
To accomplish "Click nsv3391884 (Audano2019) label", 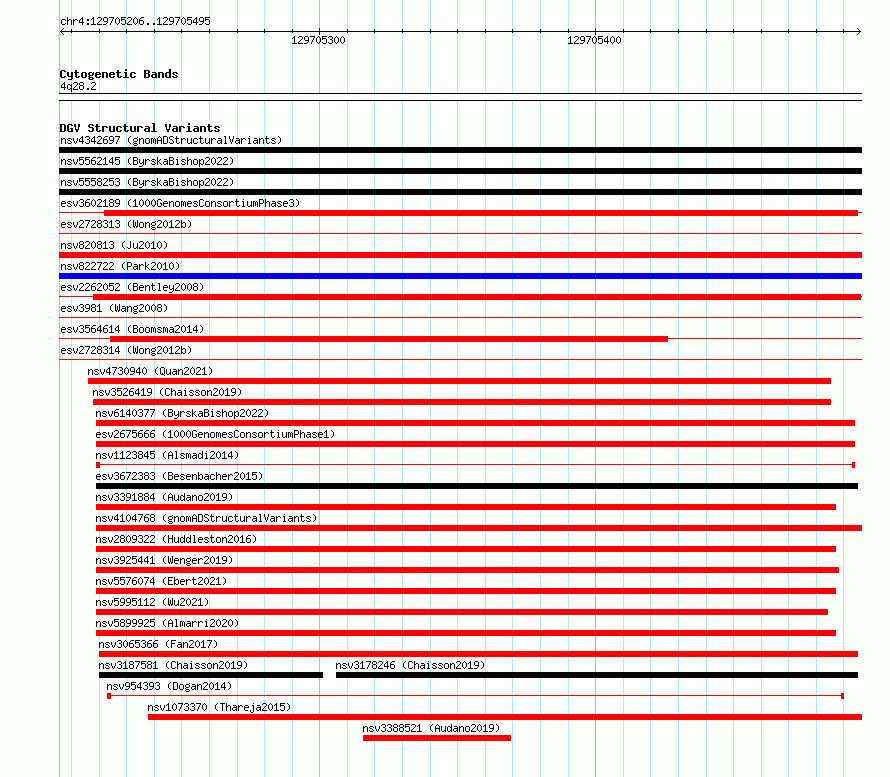I will point(164,497).
